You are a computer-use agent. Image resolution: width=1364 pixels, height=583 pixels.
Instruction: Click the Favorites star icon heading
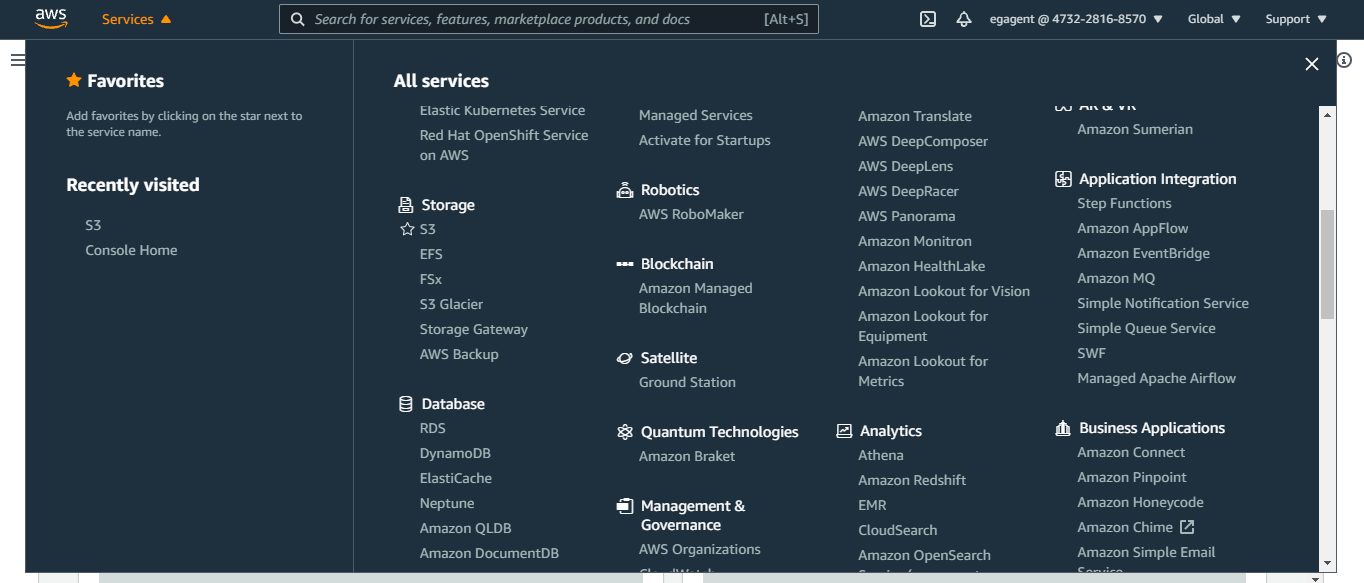pyautogui.click(x=73, y=80)
